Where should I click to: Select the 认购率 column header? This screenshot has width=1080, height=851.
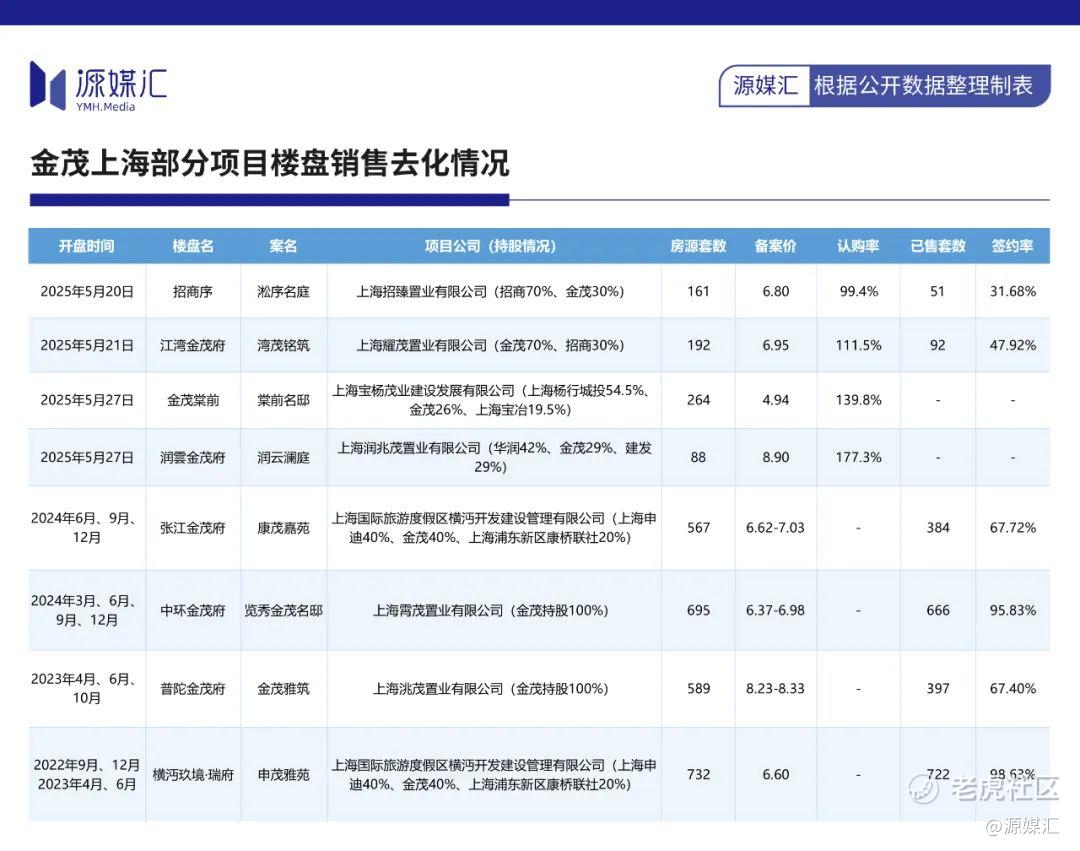pyautogui.click(x=858, y=246)
